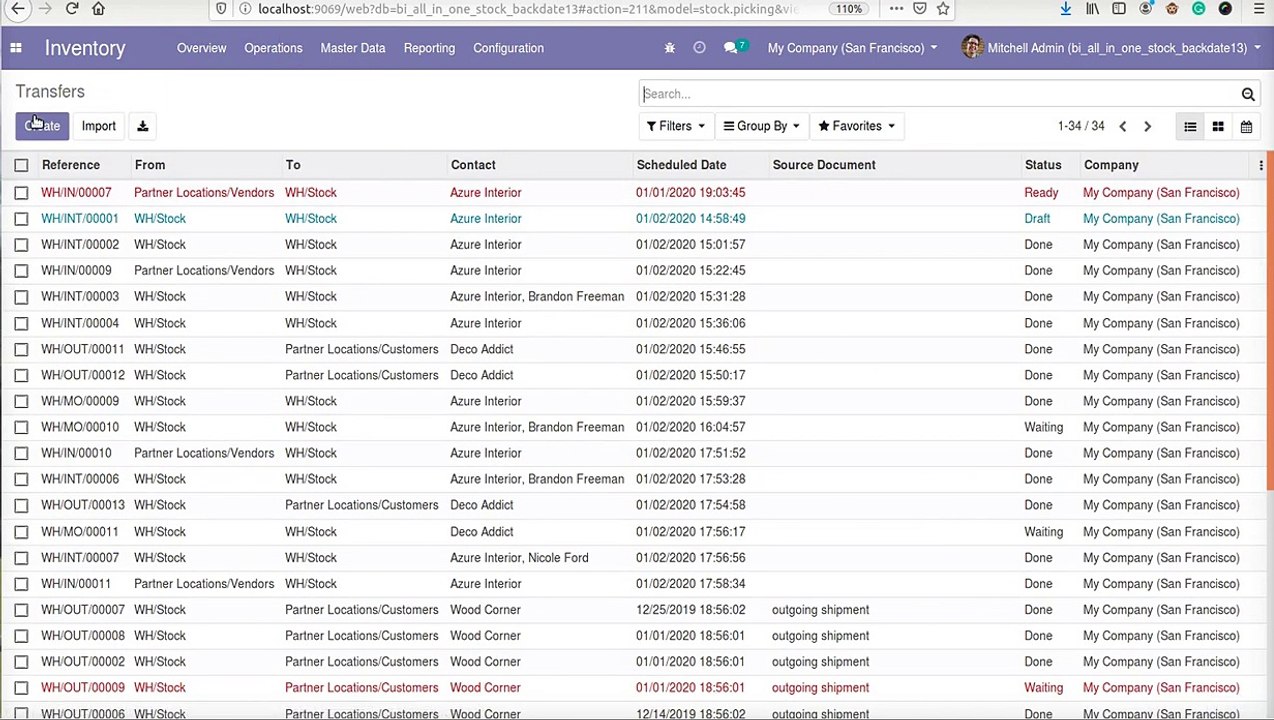1274x720 pixels.
Task: Bookmark this page with star icon
Action: coord(943,9)
